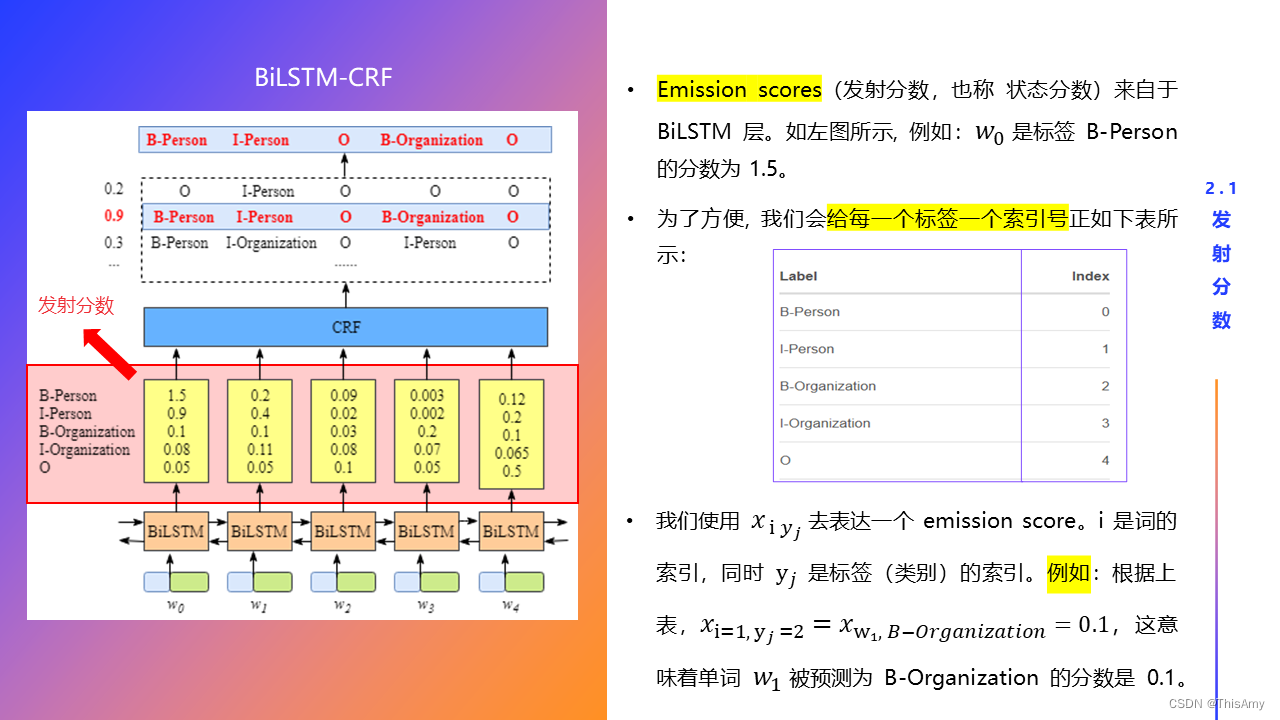Click index value 0 in the table
The width and height of the screenshot is (1280, 720).
point(1105,312)
